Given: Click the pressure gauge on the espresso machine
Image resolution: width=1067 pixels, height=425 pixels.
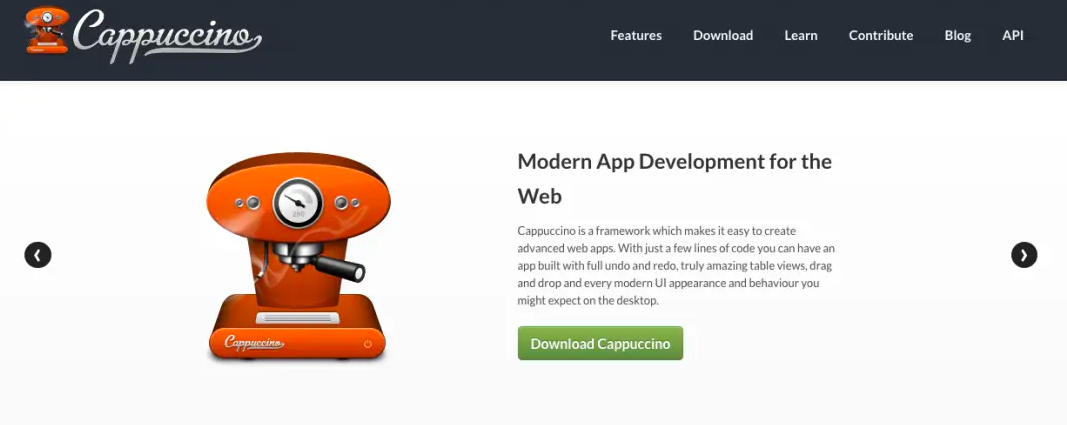Looking at the screenshot, I should click(296, 202).
